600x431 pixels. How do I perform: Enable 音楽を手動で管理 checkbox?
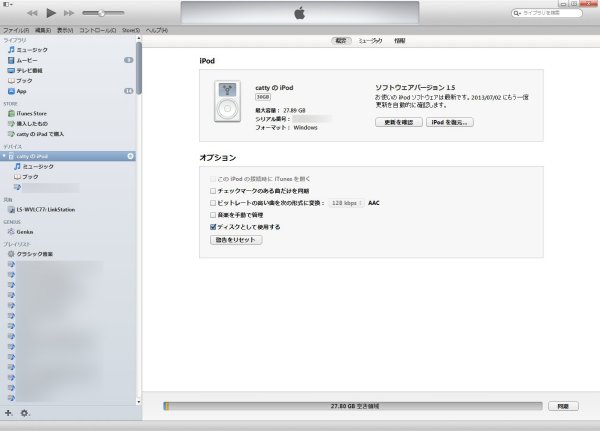pos(213,215)
